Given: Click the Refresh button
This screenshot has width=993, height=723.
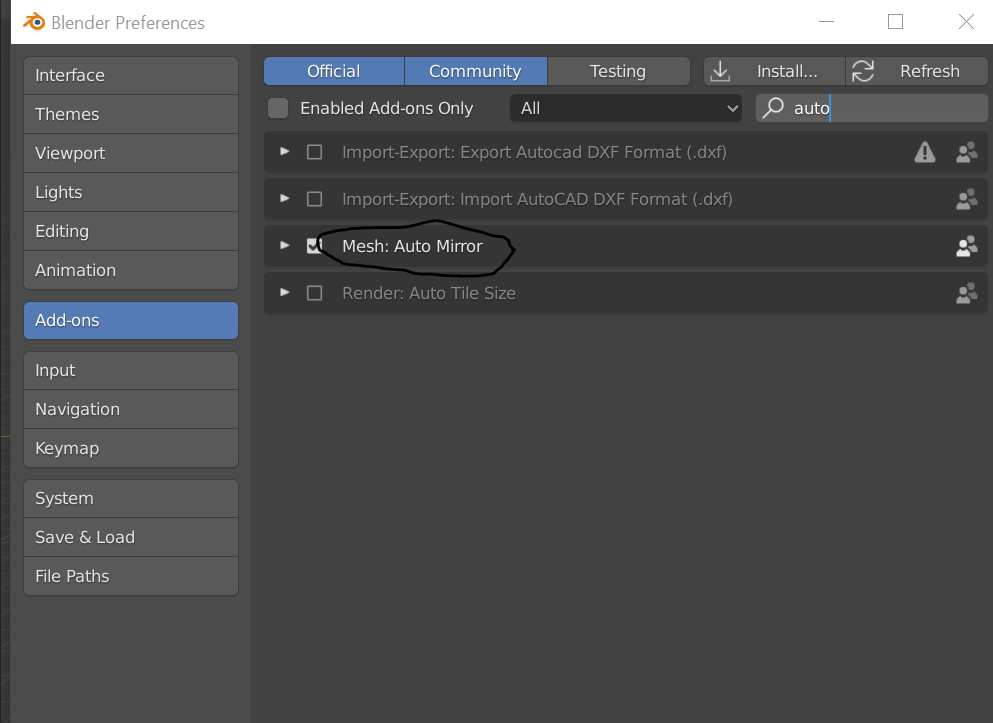Looking at the screenshot, I should tap(916, 71).
